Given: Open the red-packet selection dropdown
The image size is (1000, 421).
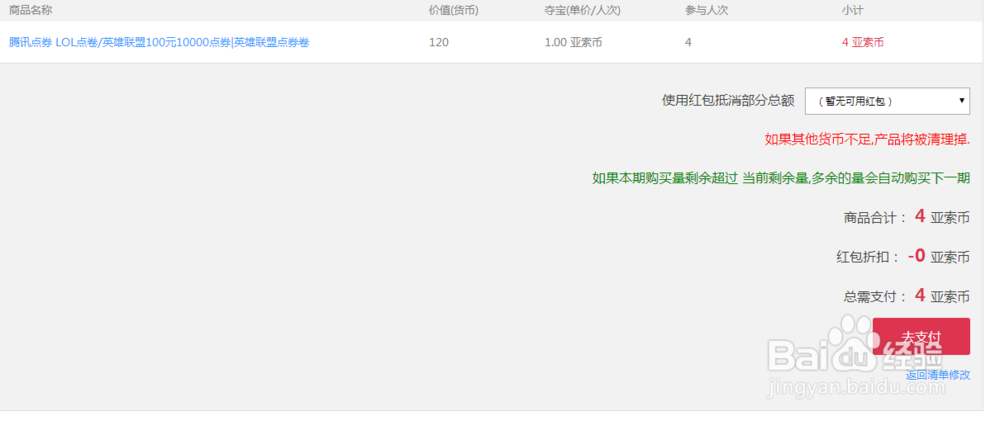Looking at the screenshot, I should pos(887,101).
